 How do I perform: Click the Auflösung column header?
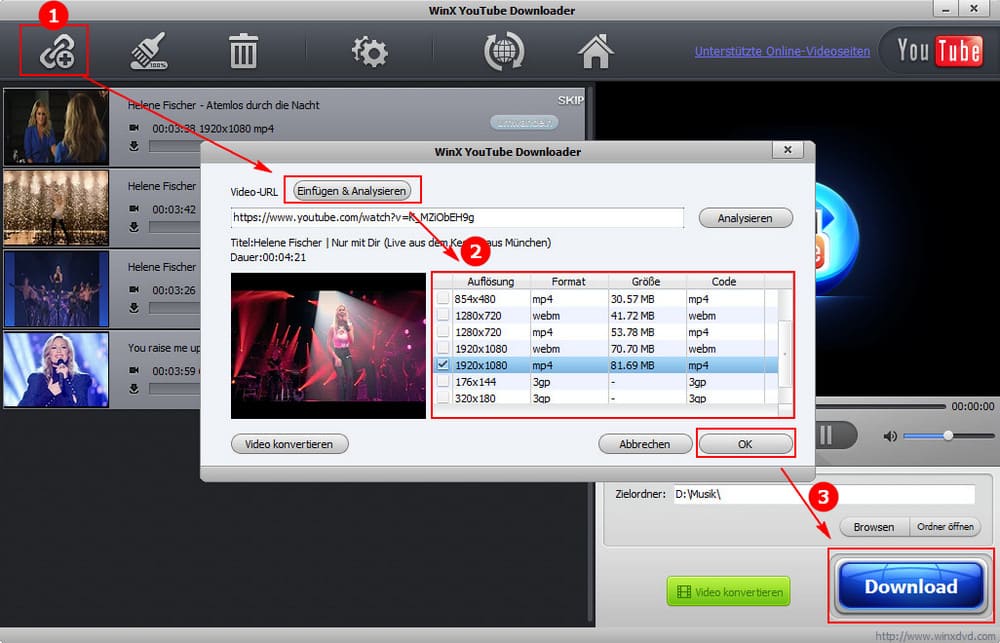coord(490,281)
